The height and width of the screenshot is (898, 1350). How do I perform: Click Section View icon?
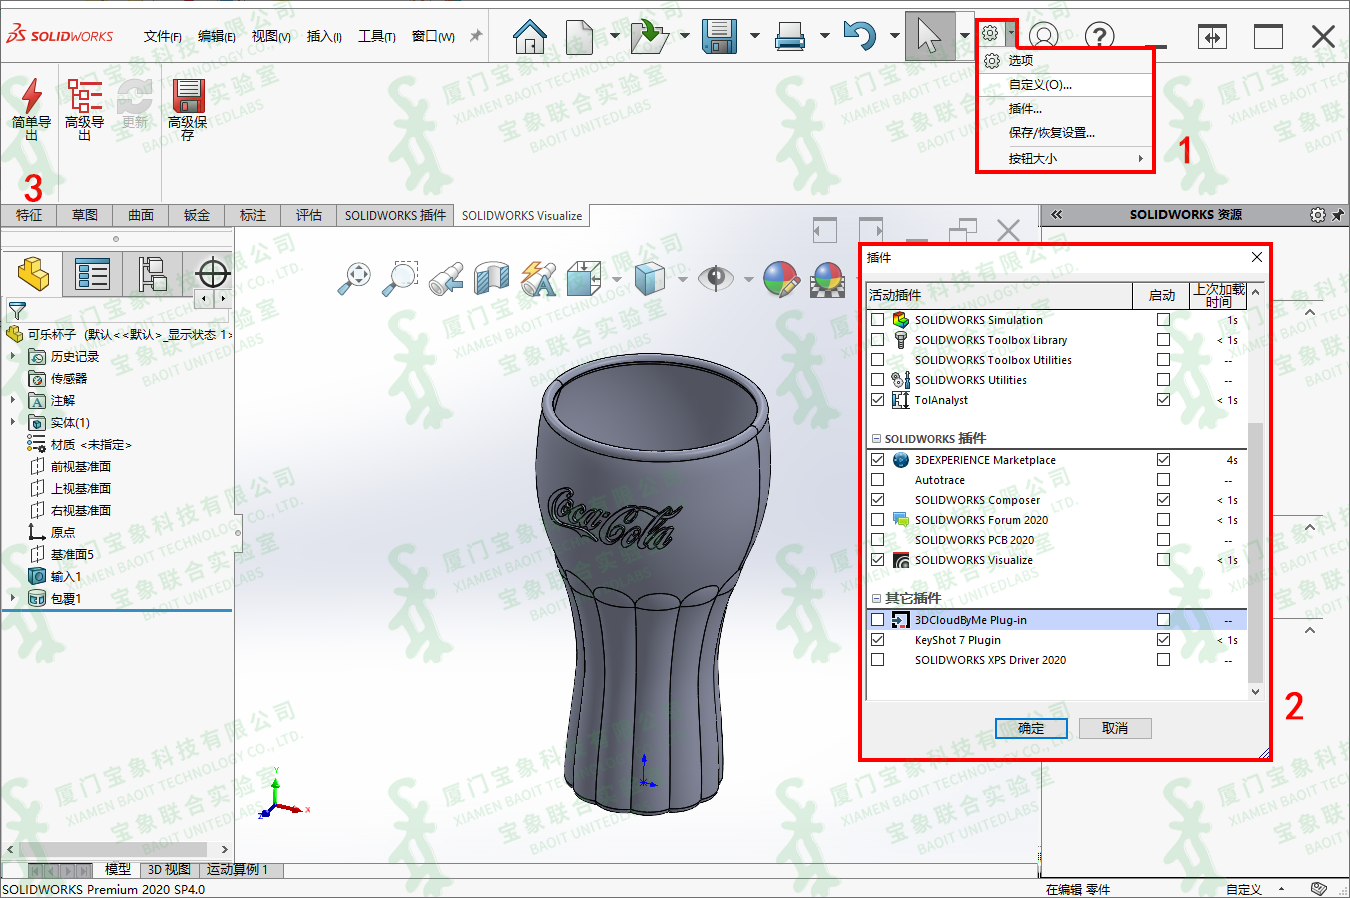pyautogui.click(x=492, y=278)
